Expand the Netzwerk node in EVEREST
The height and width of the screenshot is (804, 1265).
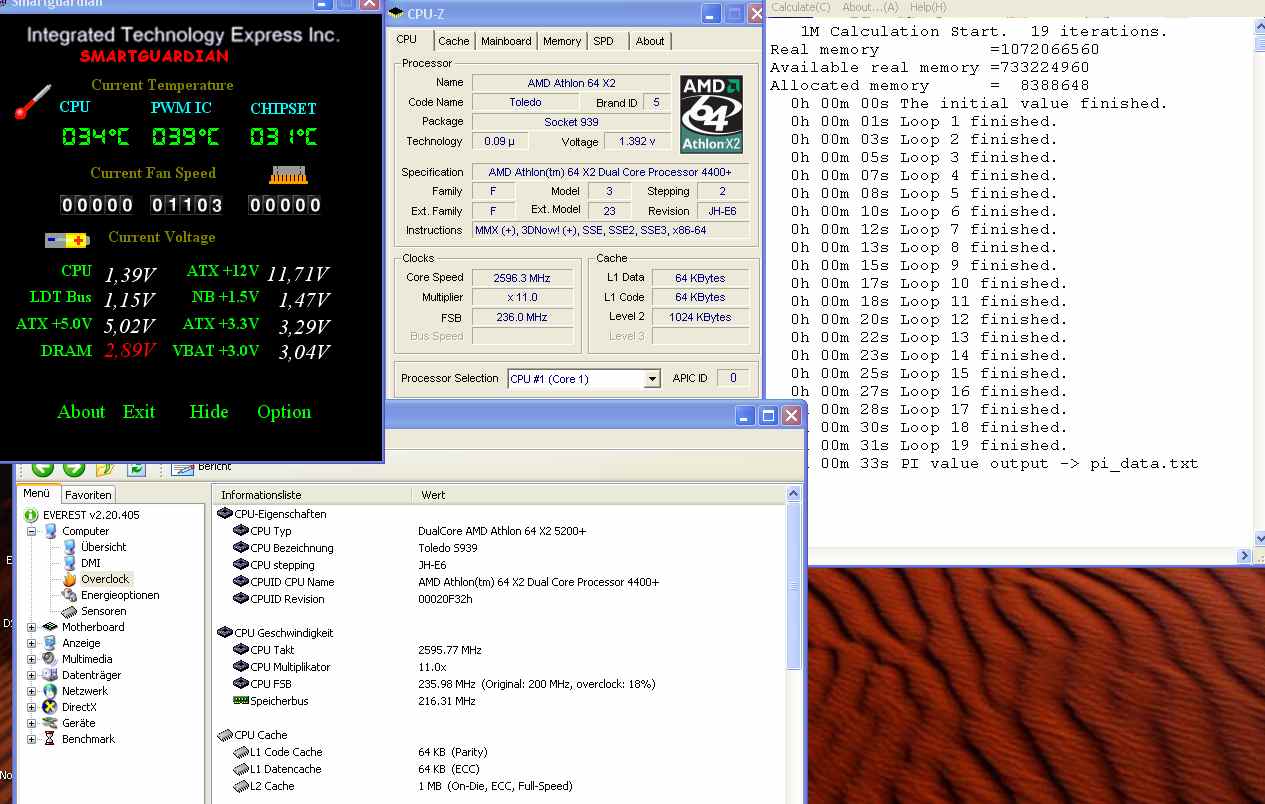click(x=31, y=691)
